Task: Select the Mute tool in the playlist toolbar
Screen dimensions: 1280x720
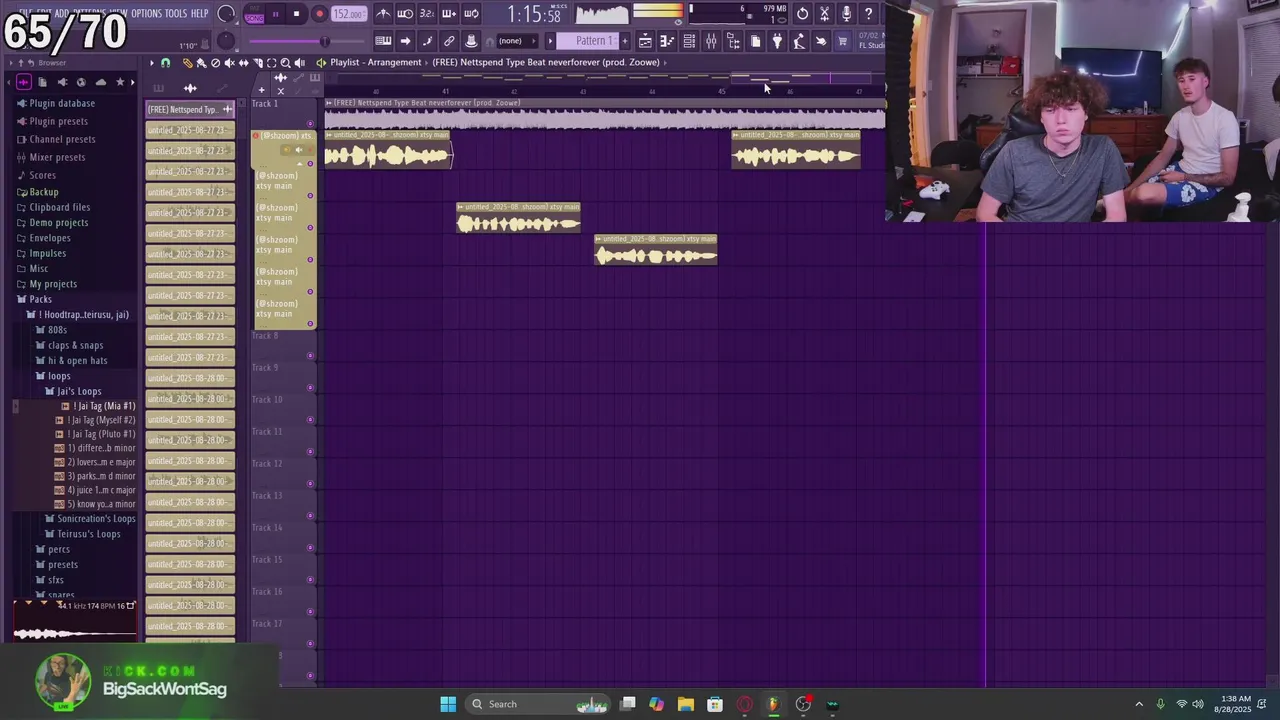Action: (229, 63)
